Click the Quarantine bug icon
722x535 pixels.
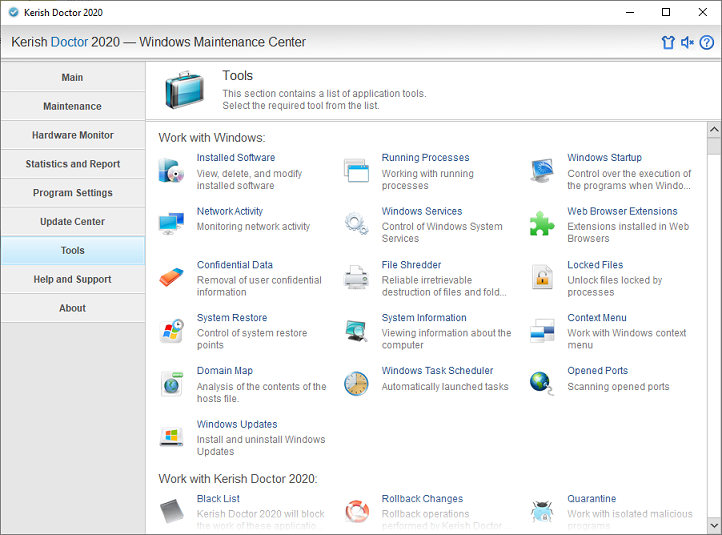coord(542,511)
